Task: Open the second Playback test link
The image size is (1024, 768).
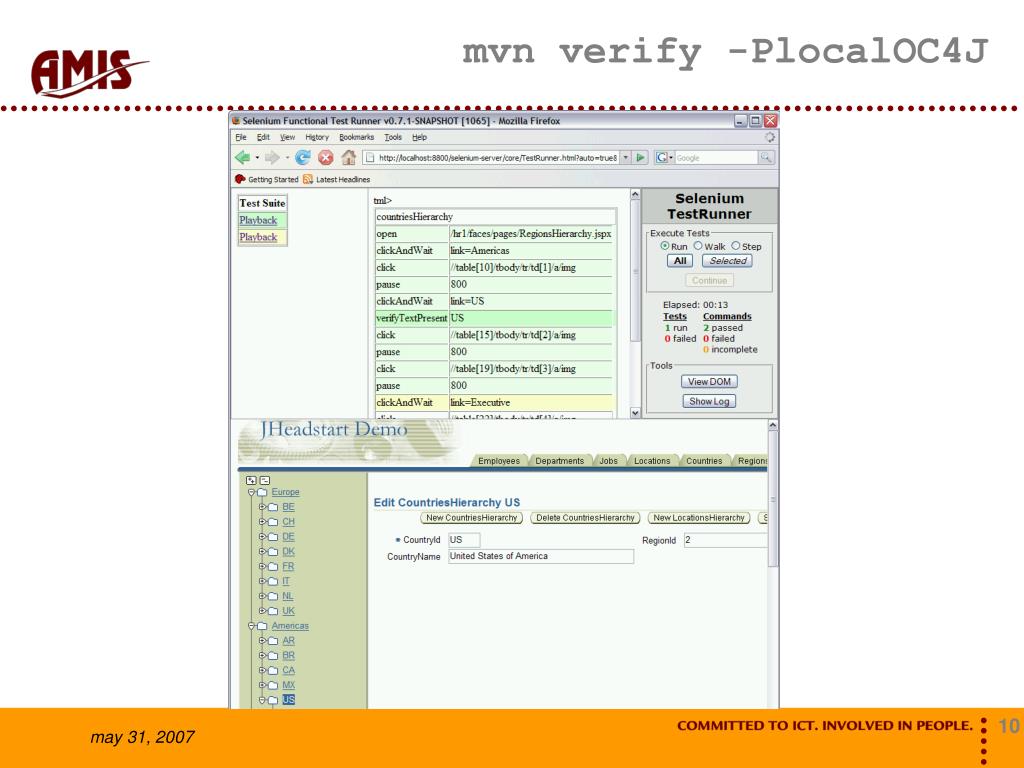Action: 258,237
